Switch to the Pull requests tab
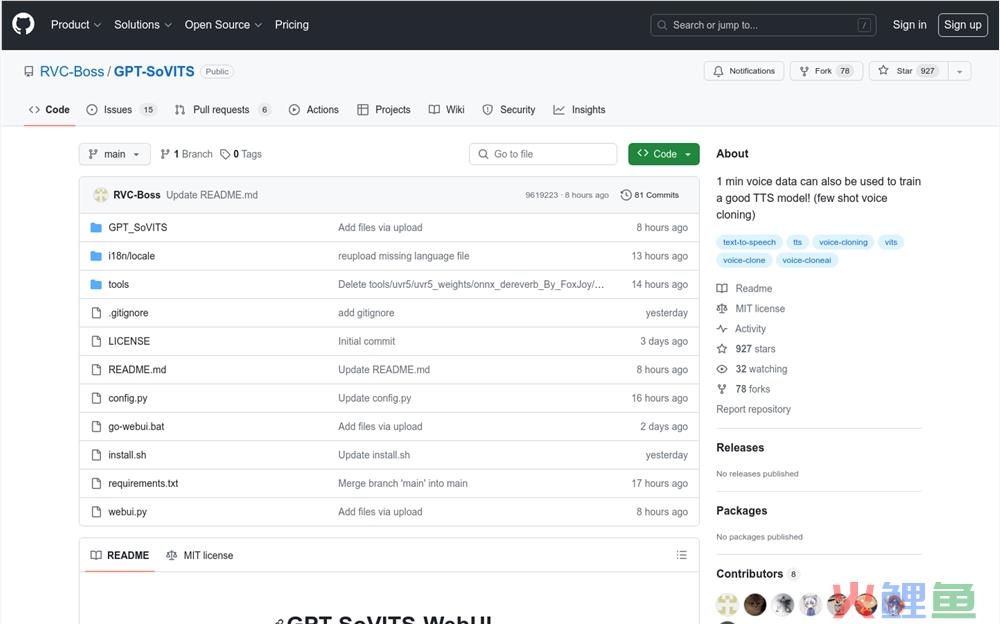Viewport: 1000px width, 624px height. 223,110
